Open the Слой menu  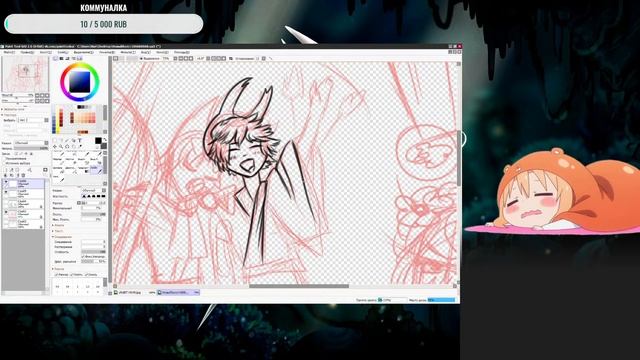(x=63, y=53)
